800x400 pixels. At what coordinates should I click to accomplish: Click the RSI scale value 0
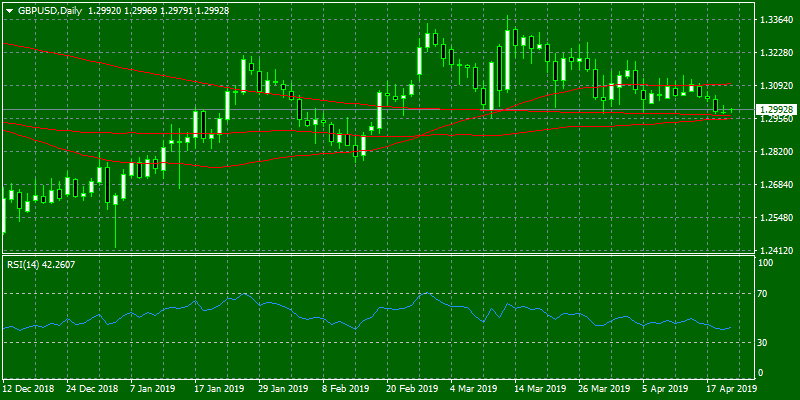pos(762,373)
